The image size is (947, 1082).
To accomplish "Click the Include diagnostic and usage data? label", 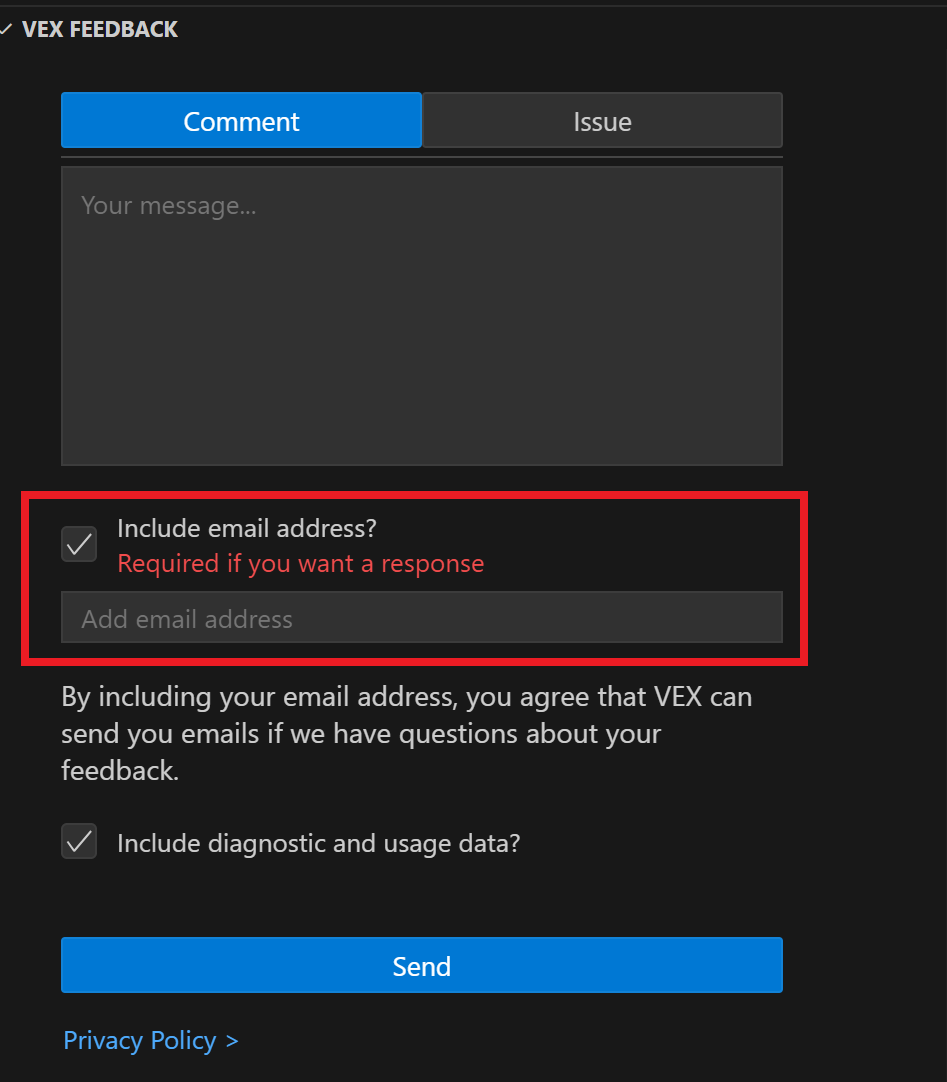I will [318, 843].
